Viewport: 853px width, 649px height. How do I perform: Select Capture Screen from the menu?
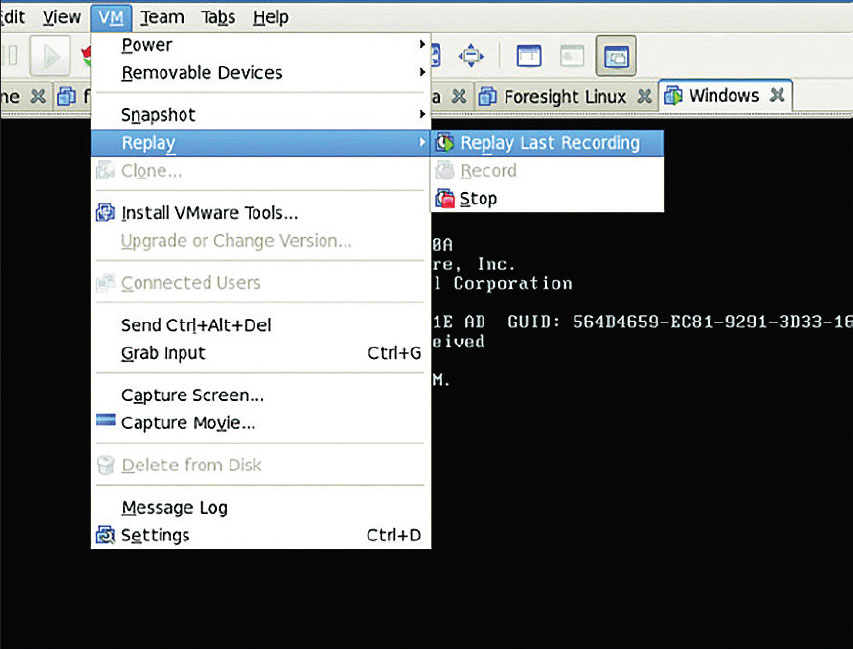[x=192, y=395]
